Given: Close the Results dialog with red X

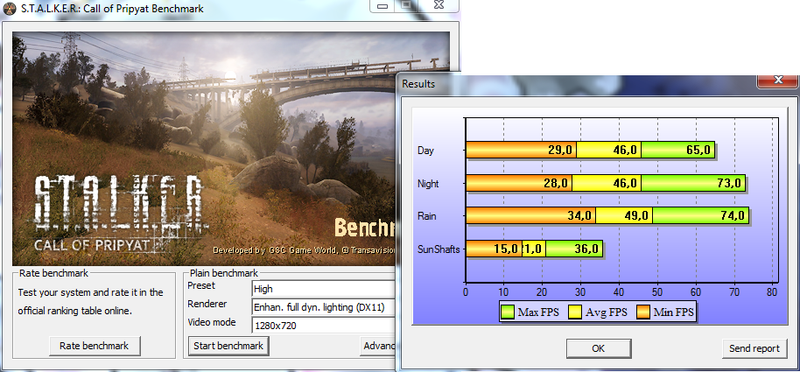Looking at the screenshot, I should click(x=778, y=80).
